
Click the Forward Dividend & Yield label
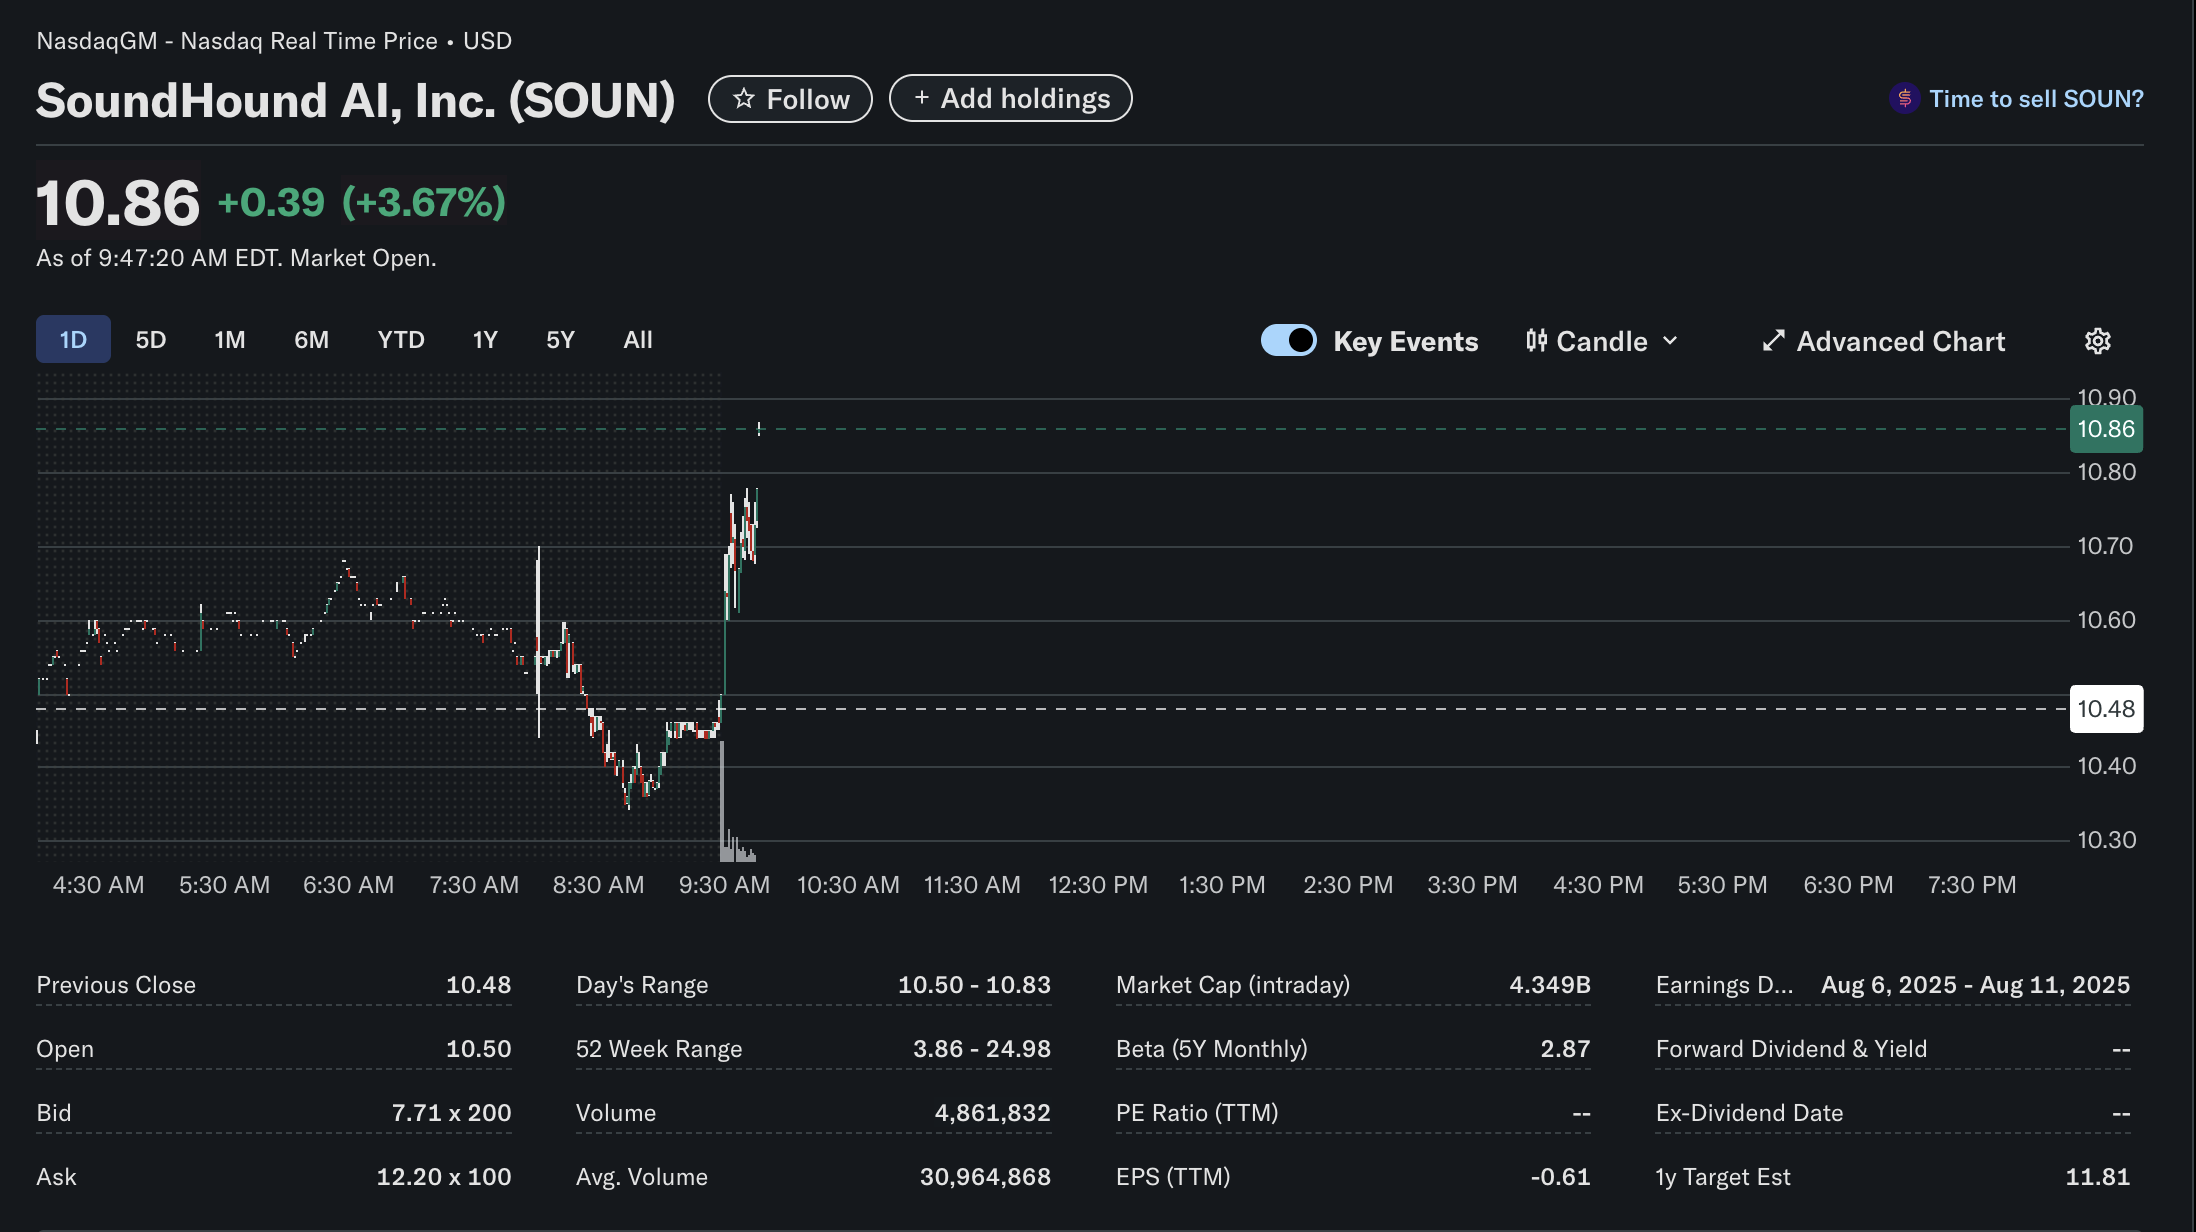[x=1791, y=1049]
